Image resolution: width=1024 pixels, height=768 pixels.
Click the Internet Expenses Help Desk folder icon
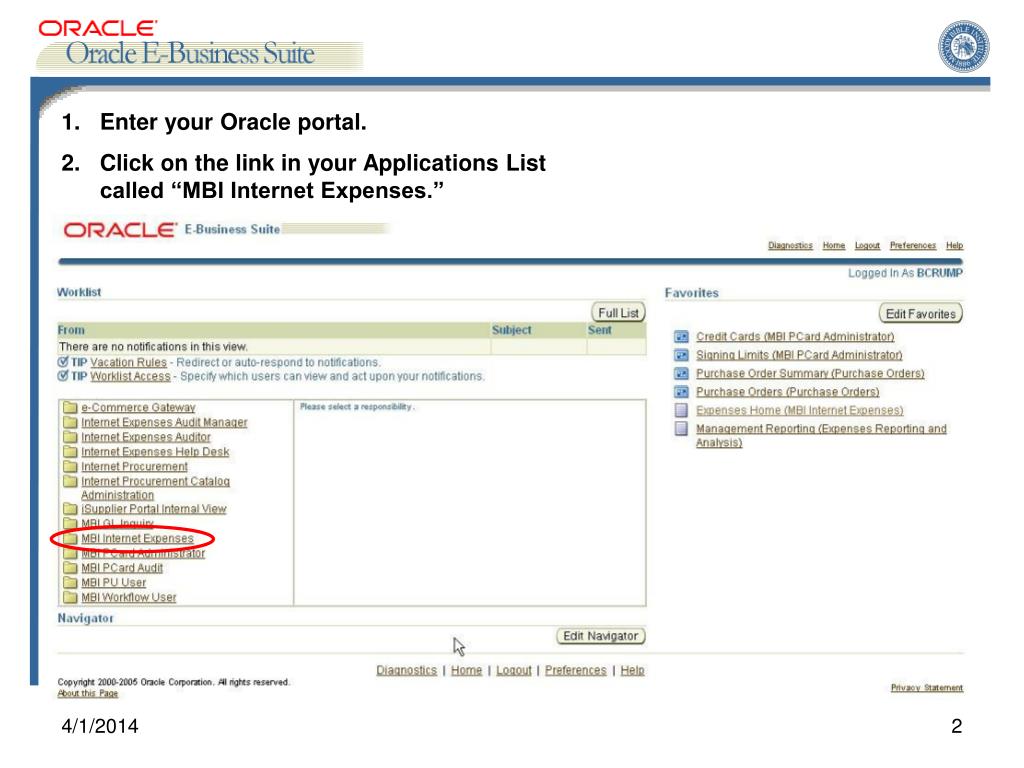pos(70,451)
